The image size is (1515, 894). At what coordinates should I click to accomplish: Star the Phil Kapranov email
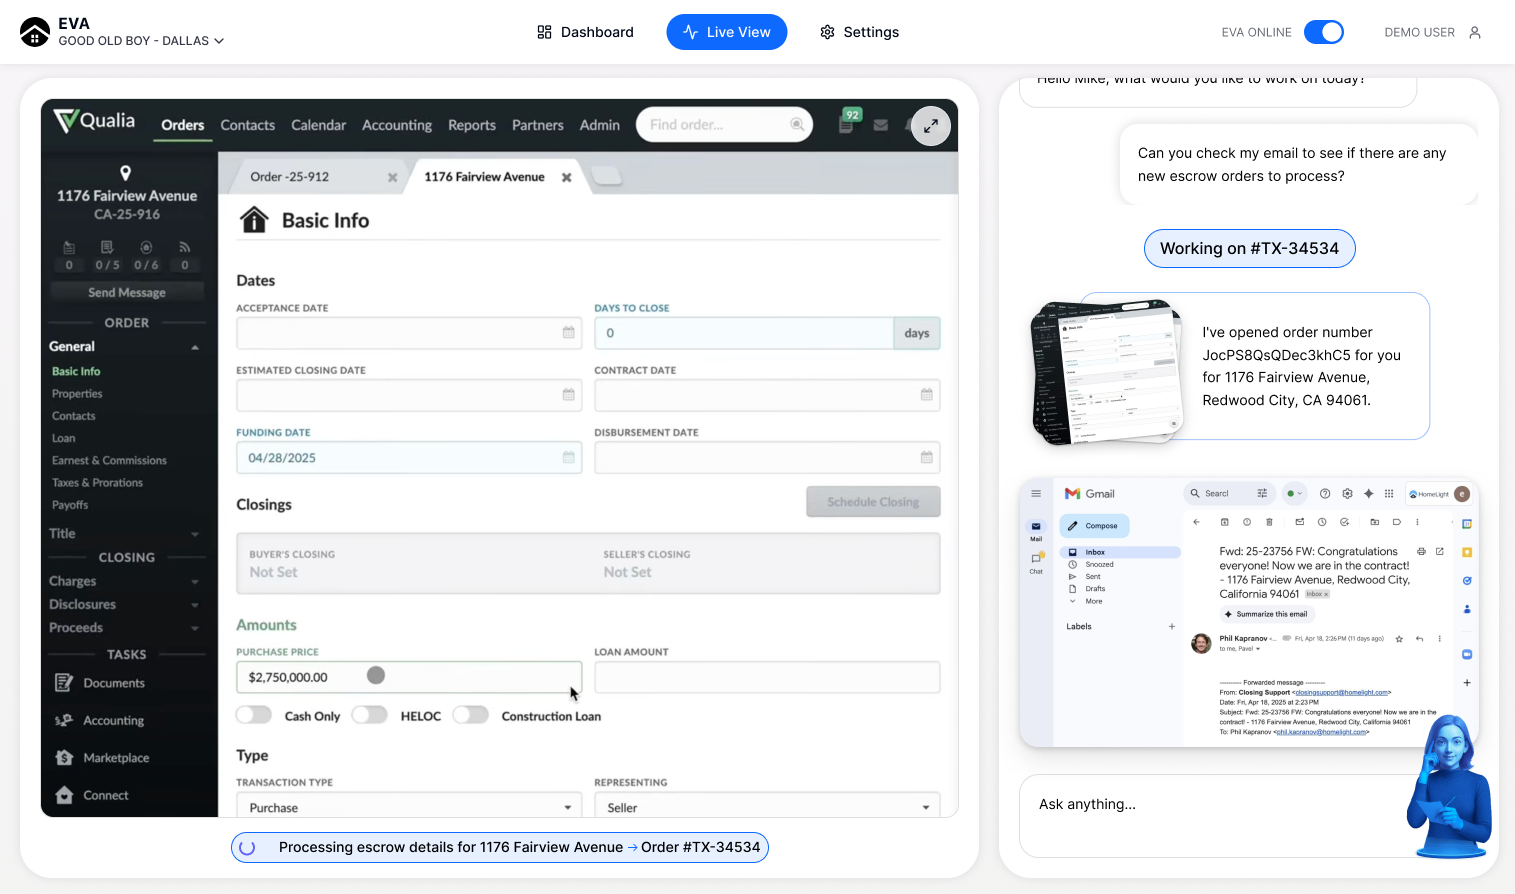1399,638
